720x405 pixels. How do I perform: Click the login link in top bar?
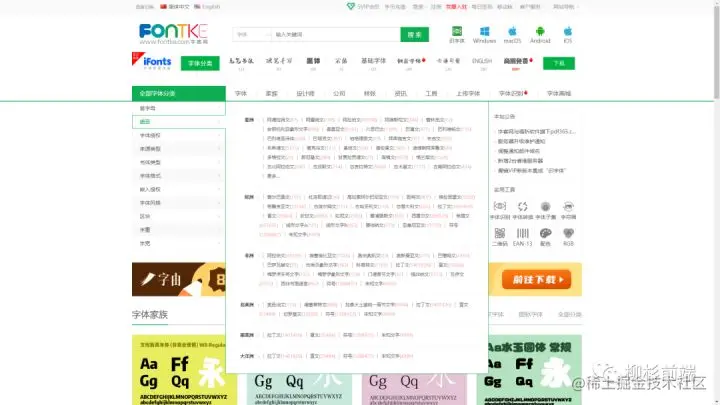(418, 6)
